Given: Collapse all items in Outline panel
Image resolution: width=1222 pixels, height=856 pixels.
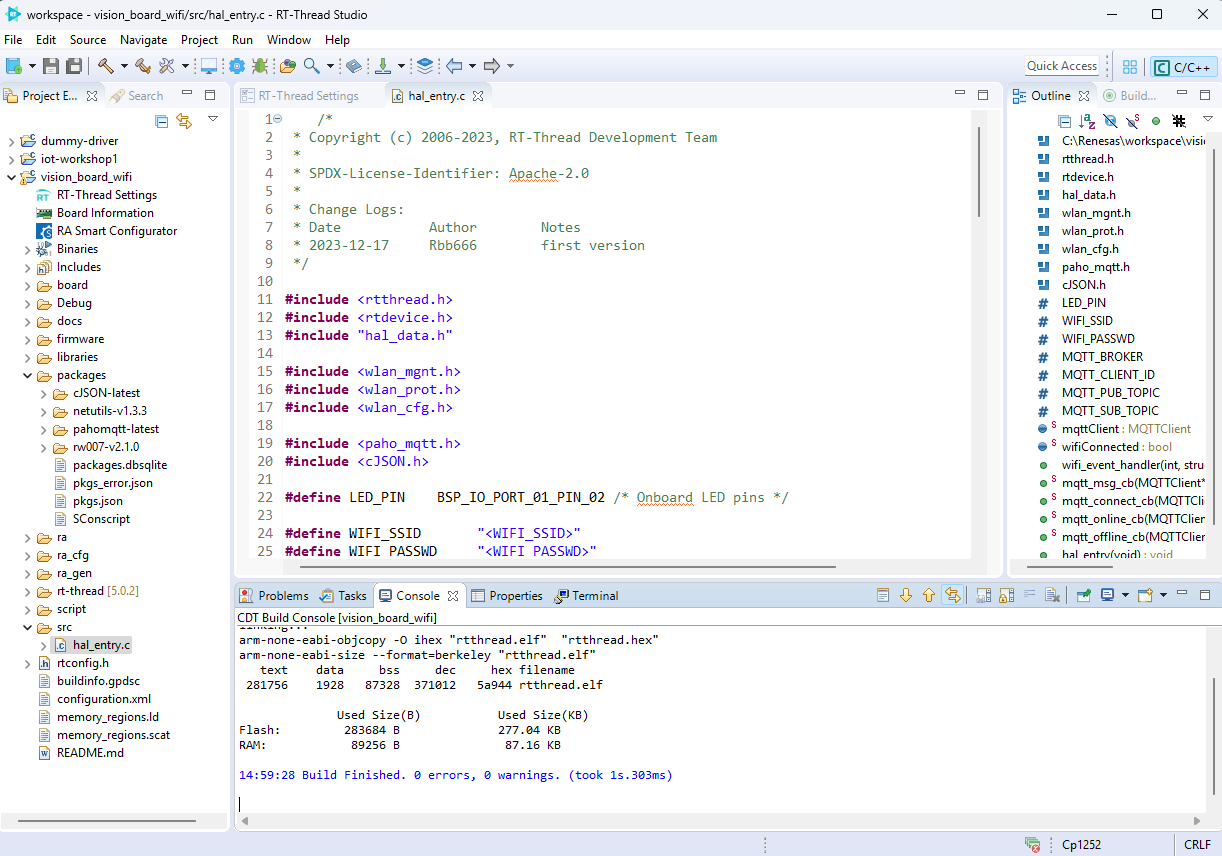Looking at the screenshot, I should pos(1065,121).
